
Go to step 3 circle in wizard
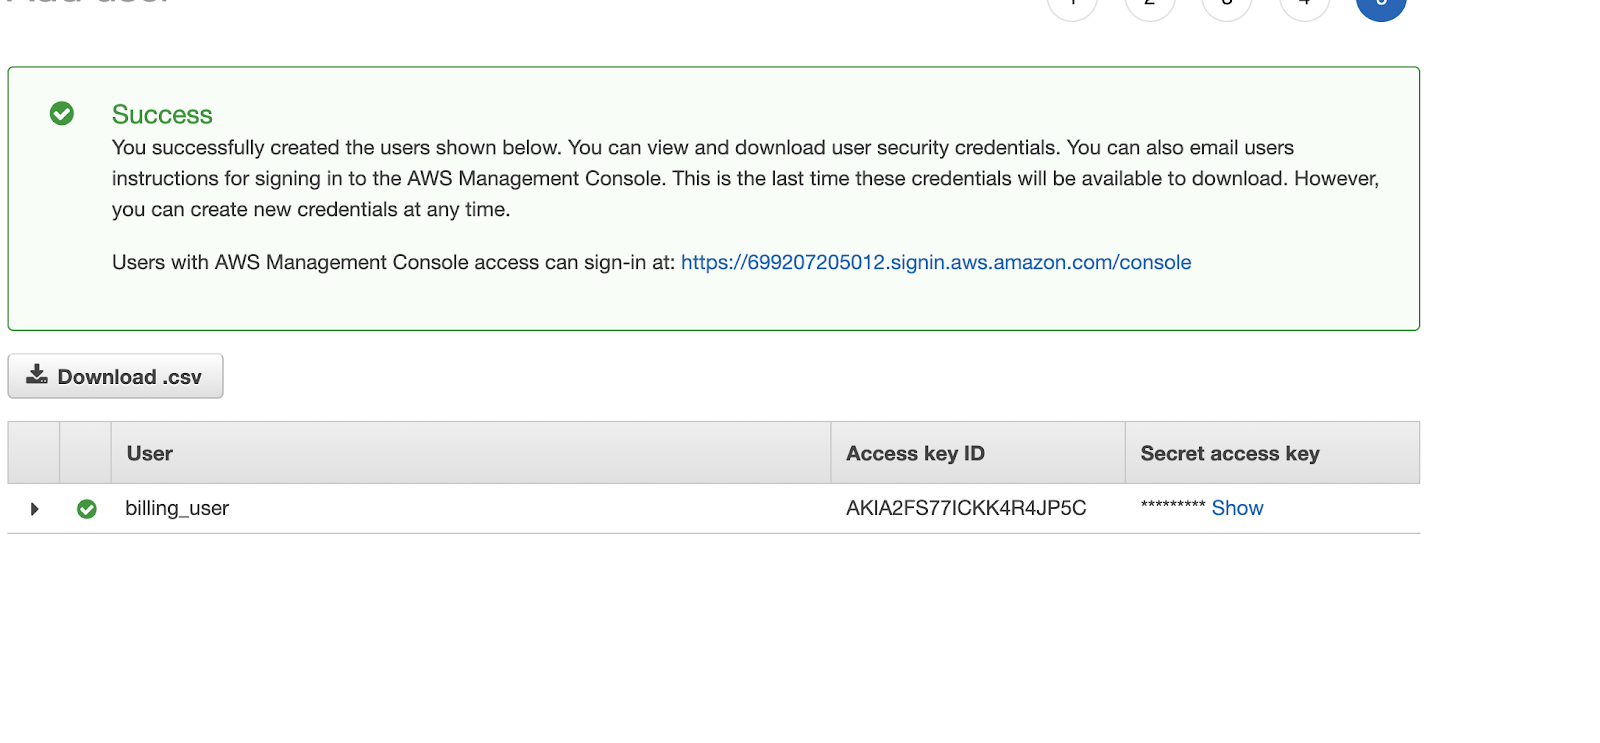(x=1227, y=5)
